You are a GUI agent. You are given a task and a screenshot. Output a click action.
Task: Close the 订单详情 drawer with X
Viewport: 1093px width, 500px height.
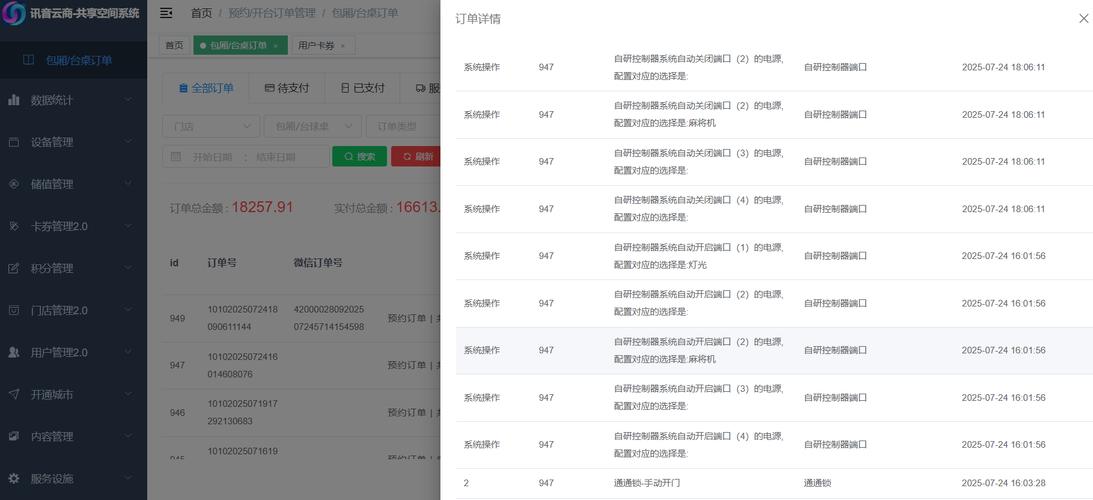[x=1083, y=19]
